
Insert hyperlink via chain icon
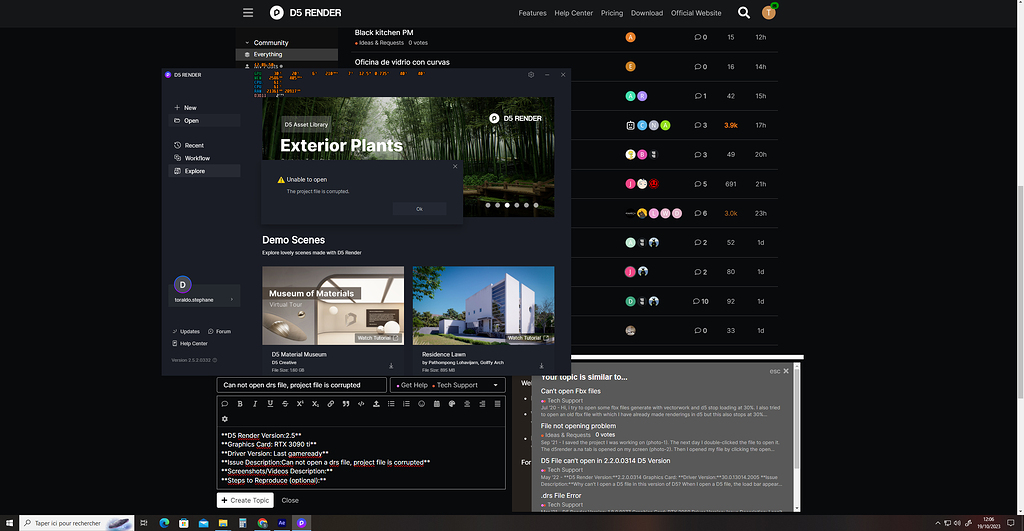click(330, 404)
